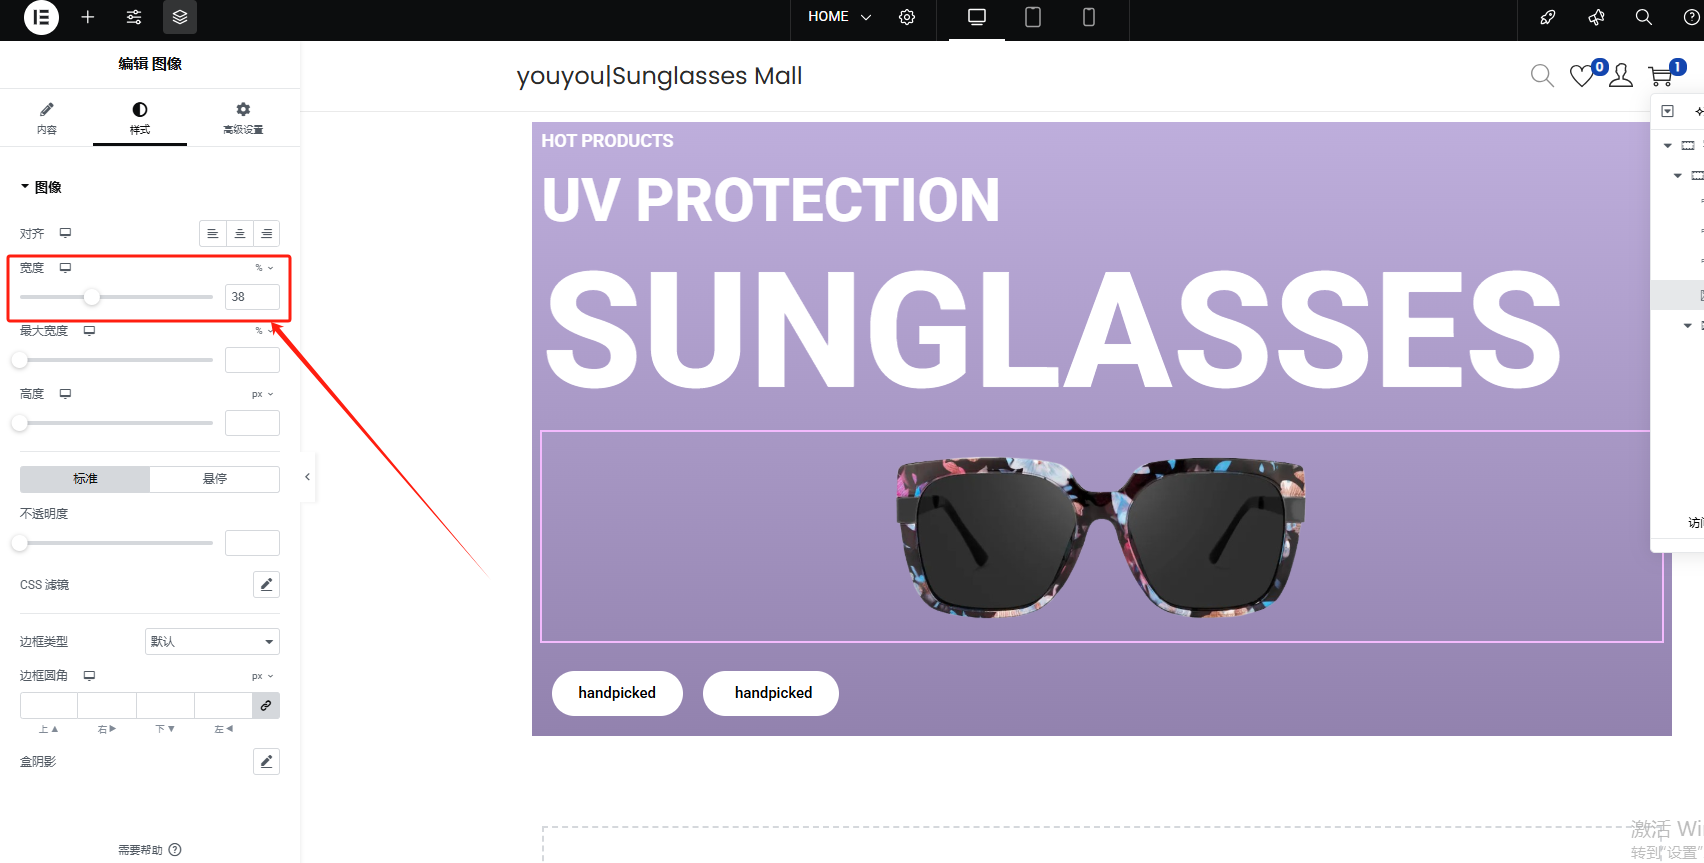Viewport: 1704px width, 863px height.
Task: Align image to the right
Action: (266, 233)
